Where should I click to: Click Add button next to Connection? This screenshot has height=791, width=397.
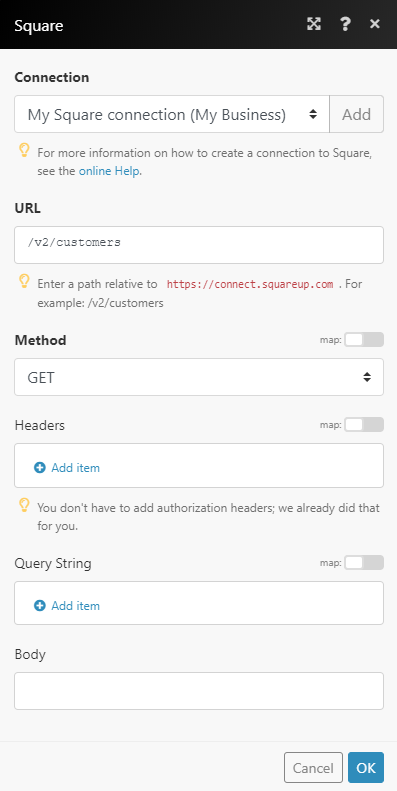point(357,115)
